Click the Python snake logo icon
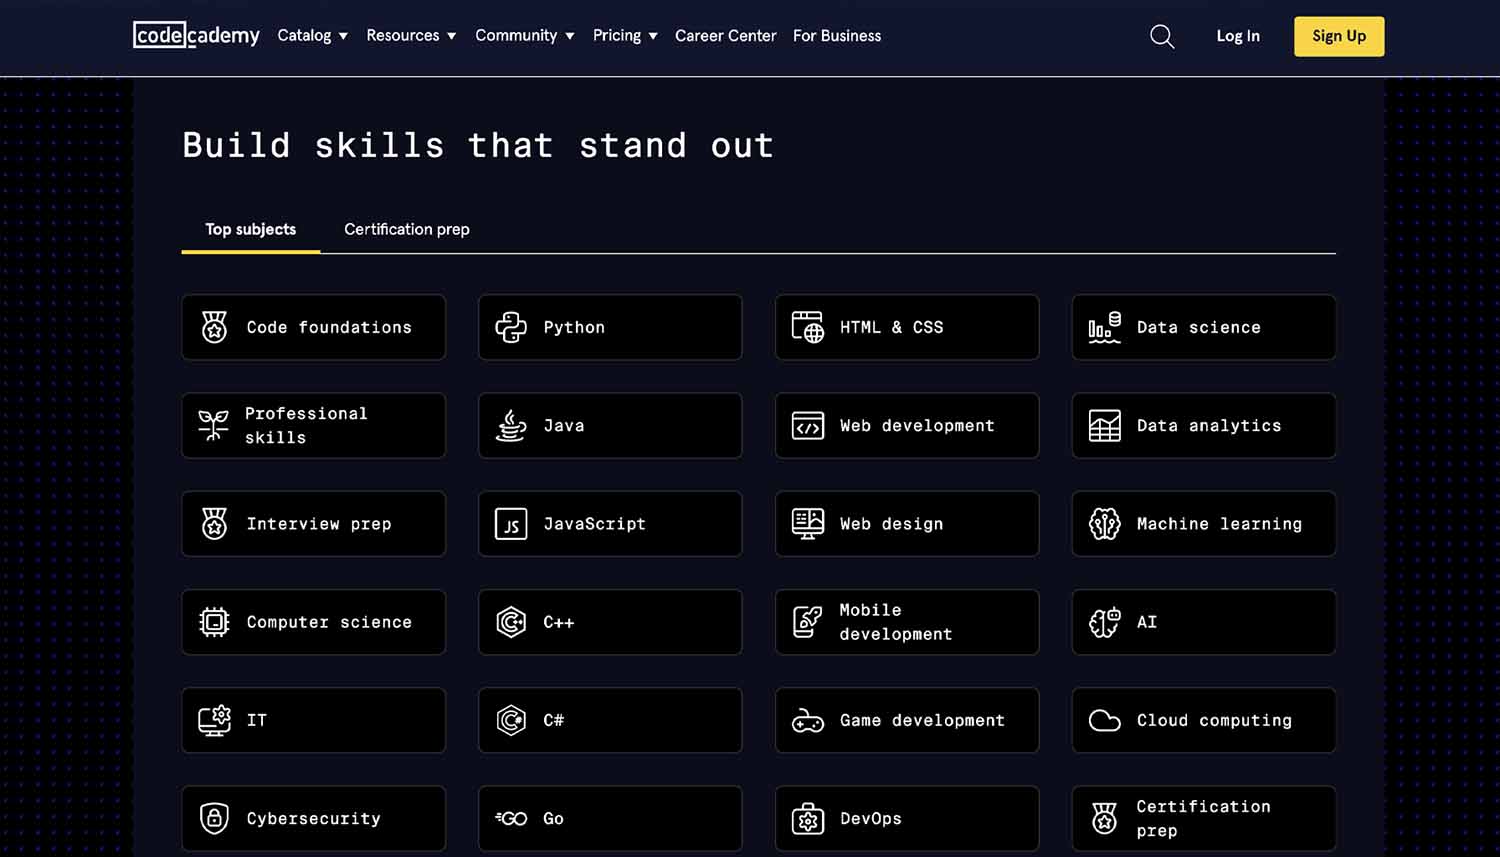1500x857 pixels. 511,327
